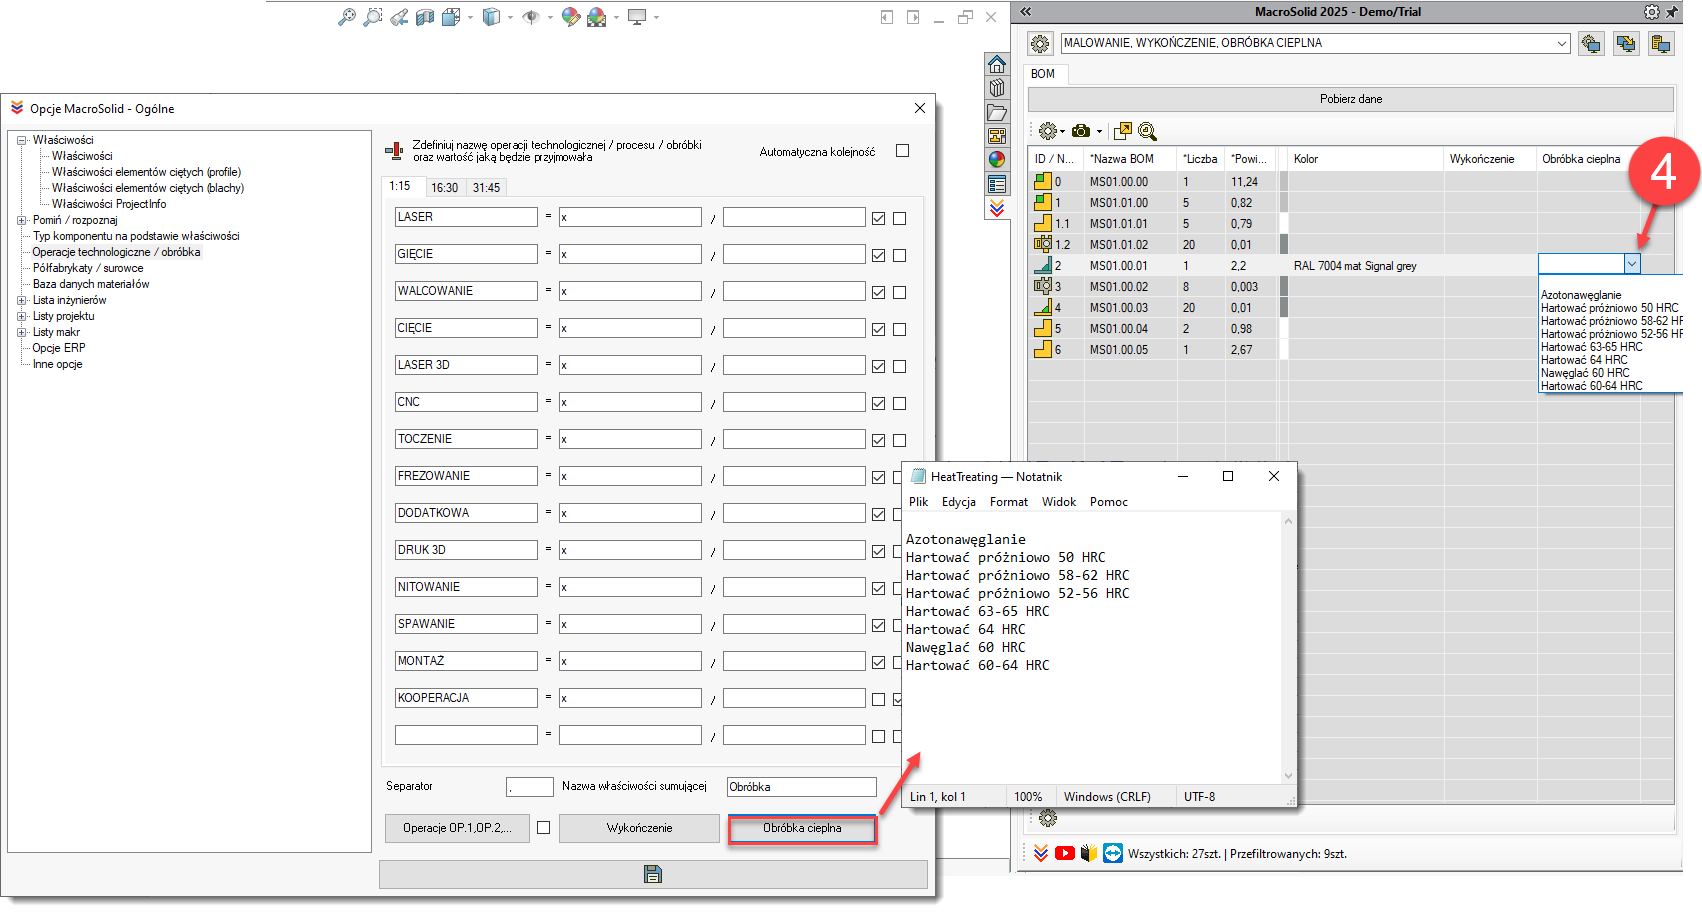Tick the second checkbox in TOCZENIE row

[x=900, y=440]
